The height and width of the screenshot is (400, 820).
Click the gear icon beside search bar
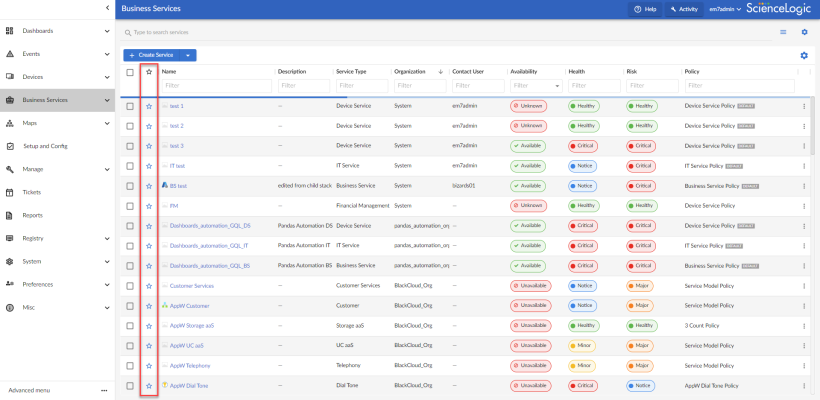(804, 32)
